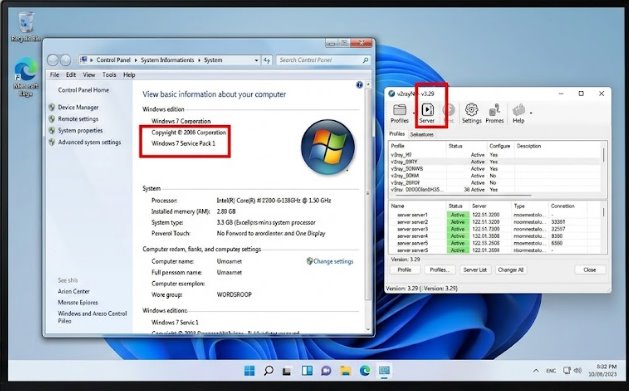Open Advanced system settings link
The height and width of the screenshot is (391, 629).
click(x=89, y=142)
